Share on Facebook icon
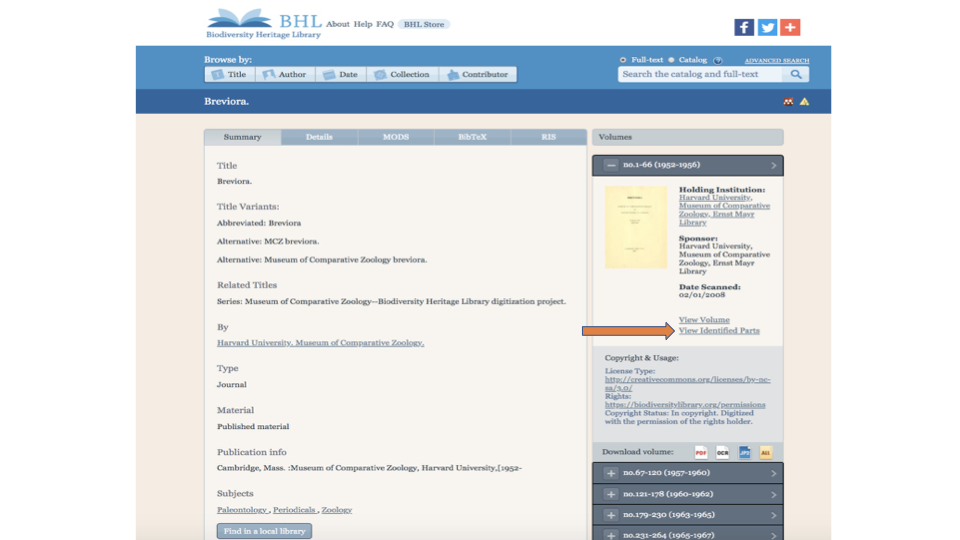The image size is (960, 540). (x=744, y=27)
